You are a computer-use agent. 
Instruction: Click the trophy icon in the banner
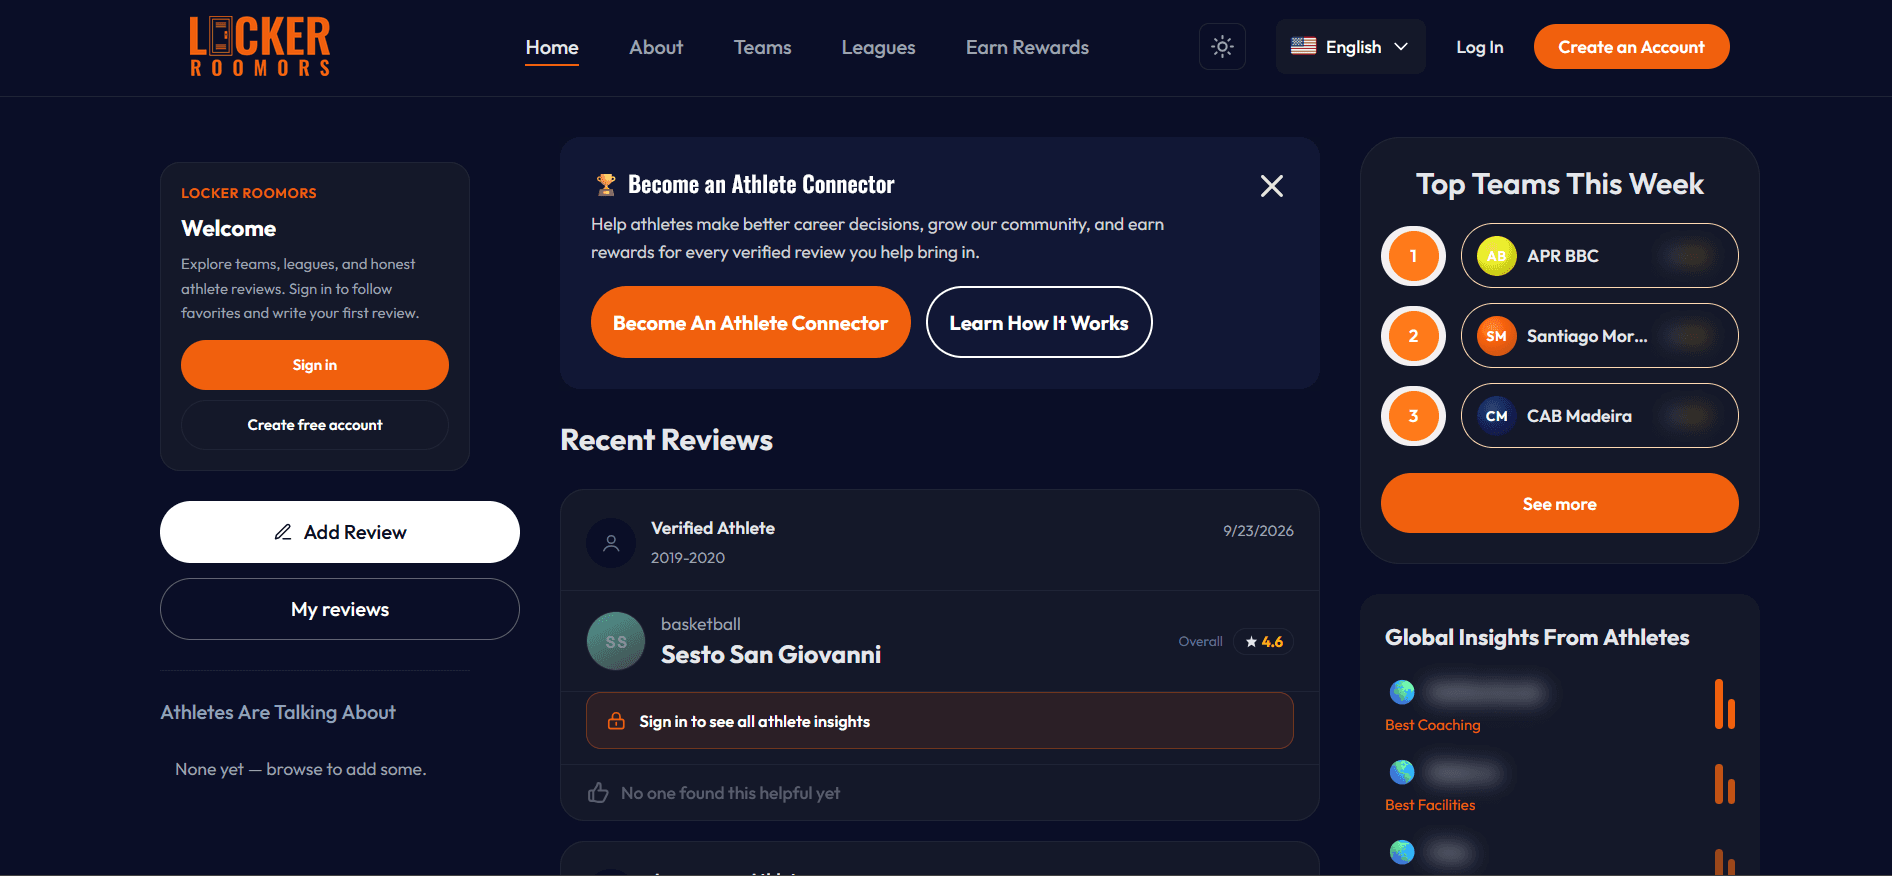[606, 185]
